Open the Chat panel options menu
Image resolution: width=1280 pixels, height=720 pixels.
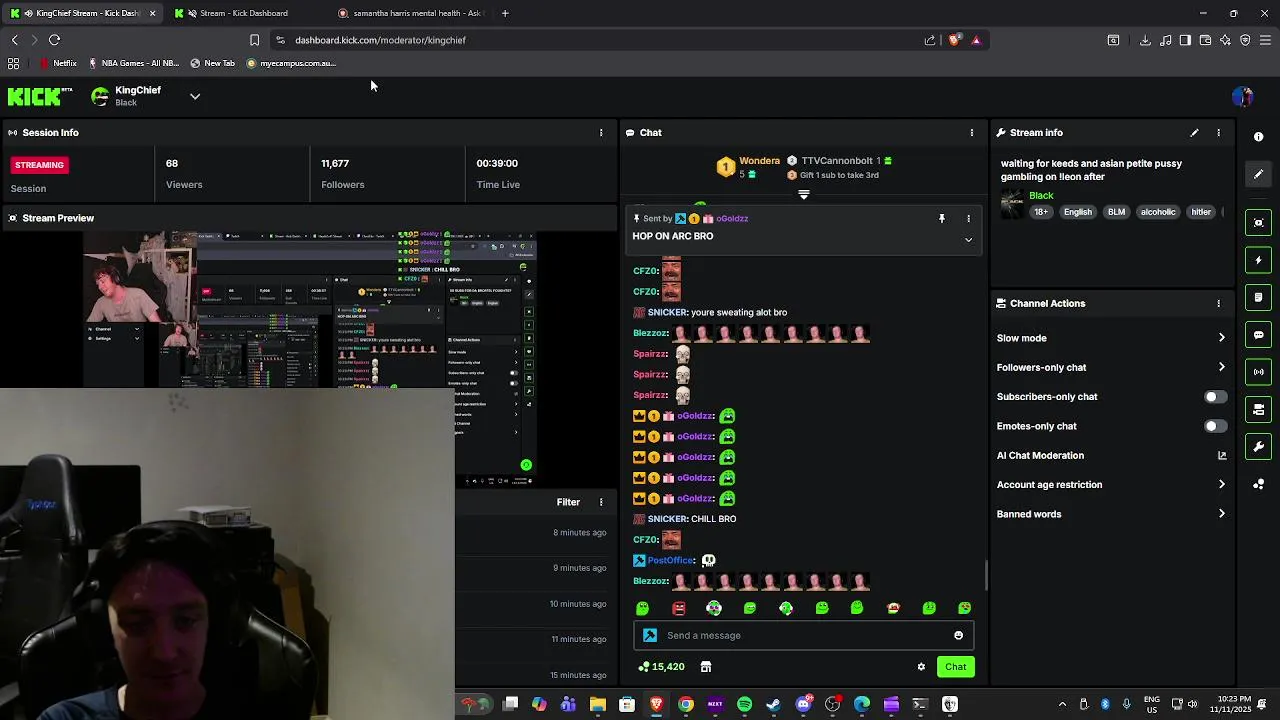pyautogui.click(x=971, y=132)
